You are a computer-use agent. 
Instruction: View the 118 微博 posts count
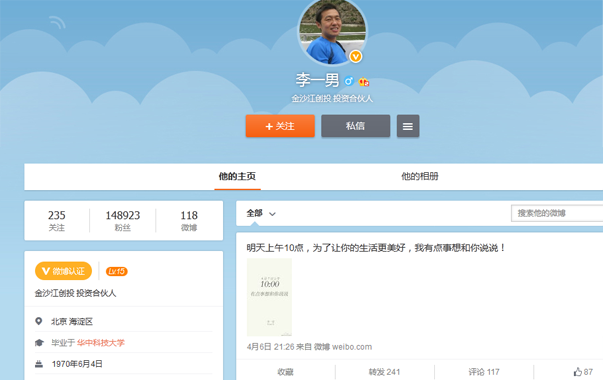[x=189, y=220]
